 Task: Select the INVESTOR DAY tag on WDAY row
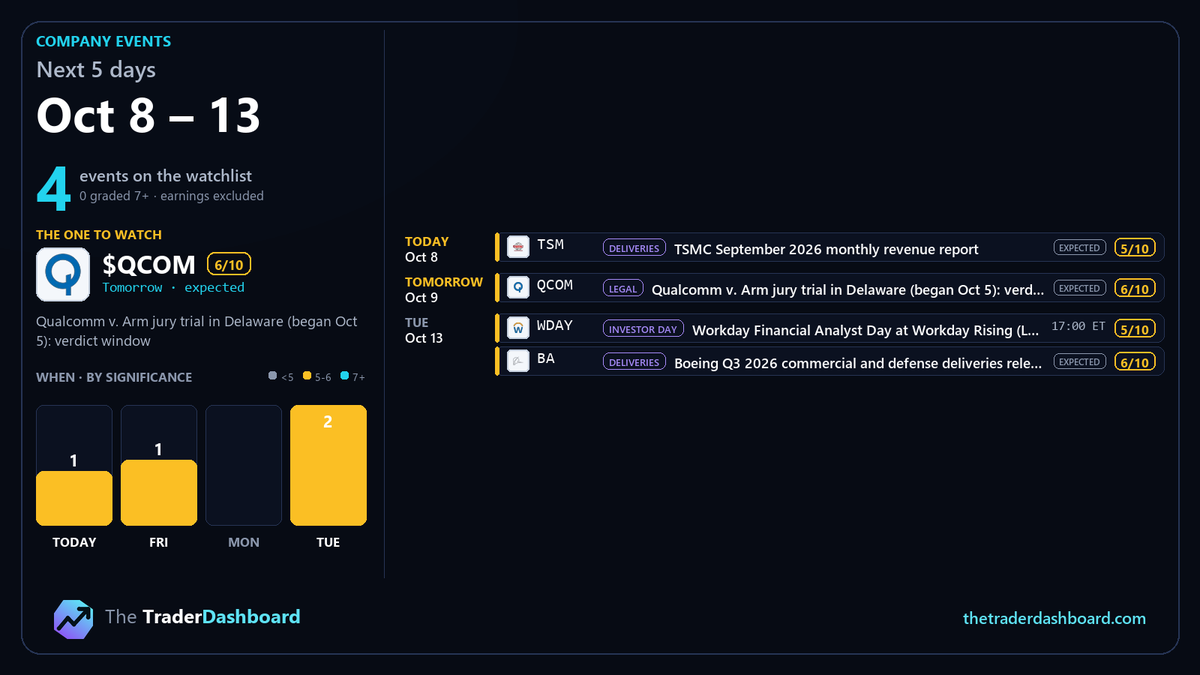[x=643, y=329]
